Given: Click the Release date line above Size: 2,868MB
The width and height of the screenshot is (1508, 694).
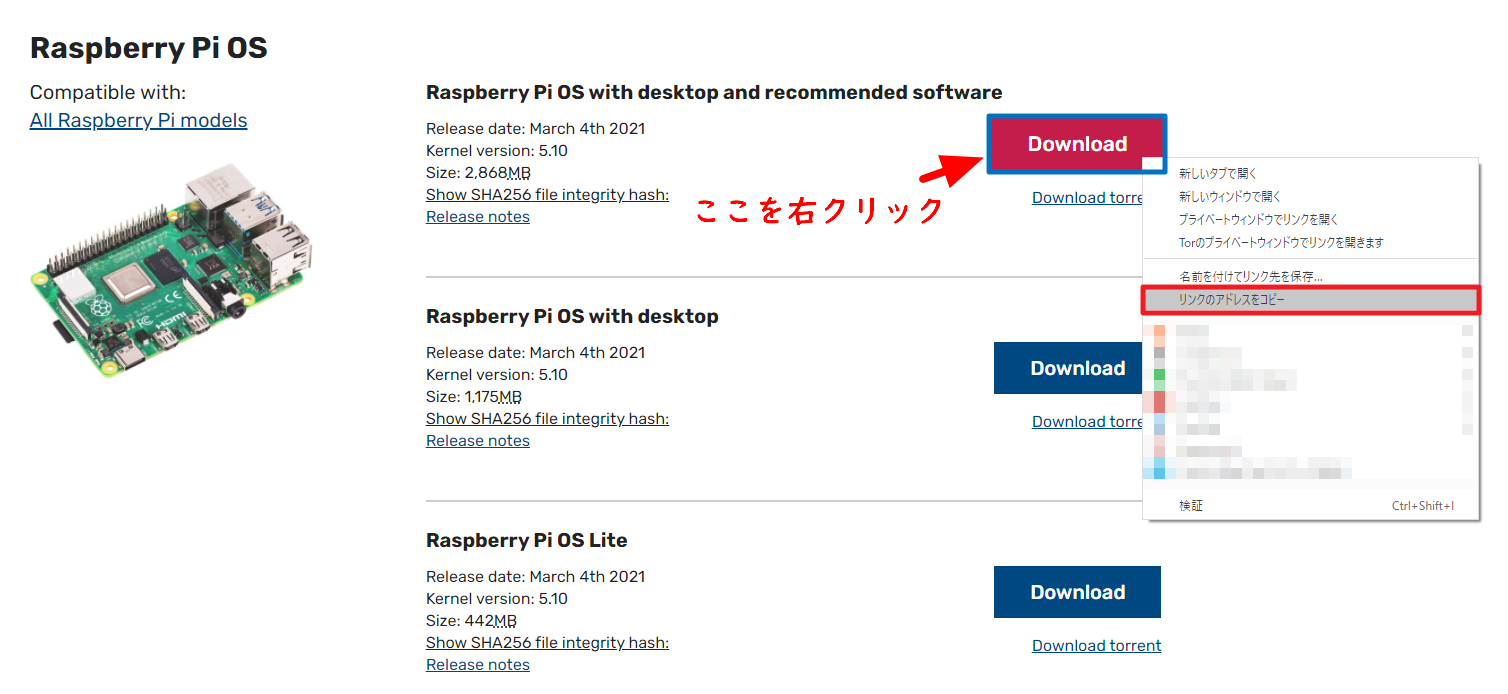Looking at the screenshot, I should coord(536,129).
